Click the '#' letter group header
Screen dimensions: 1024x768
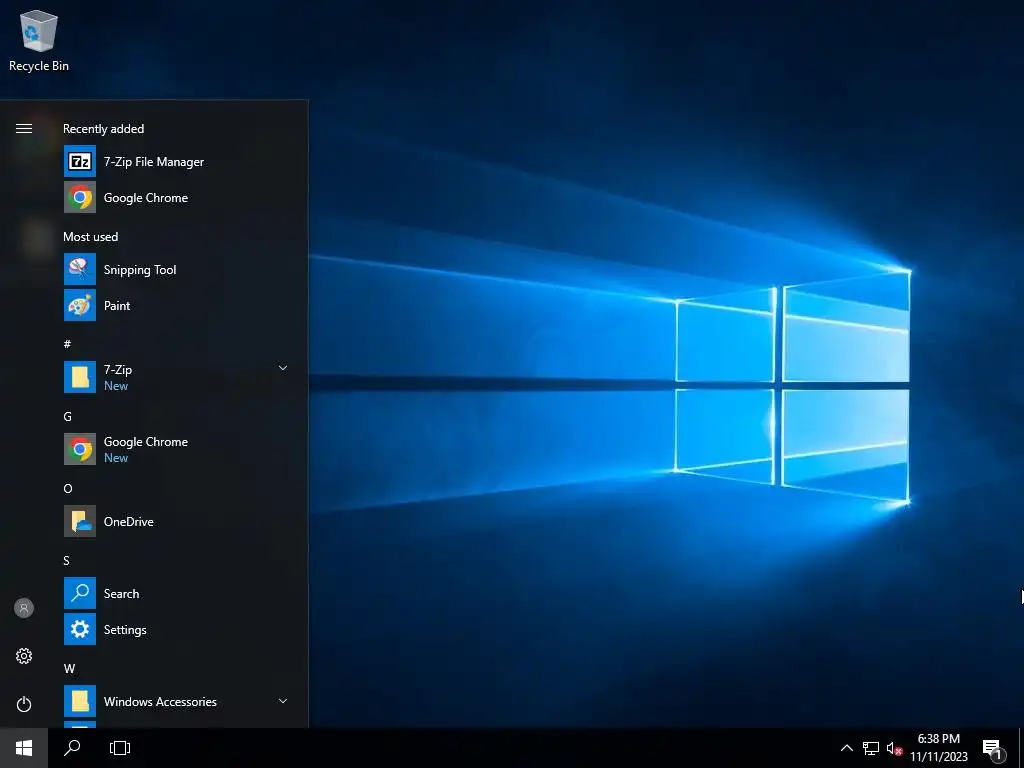pos(67,344)
